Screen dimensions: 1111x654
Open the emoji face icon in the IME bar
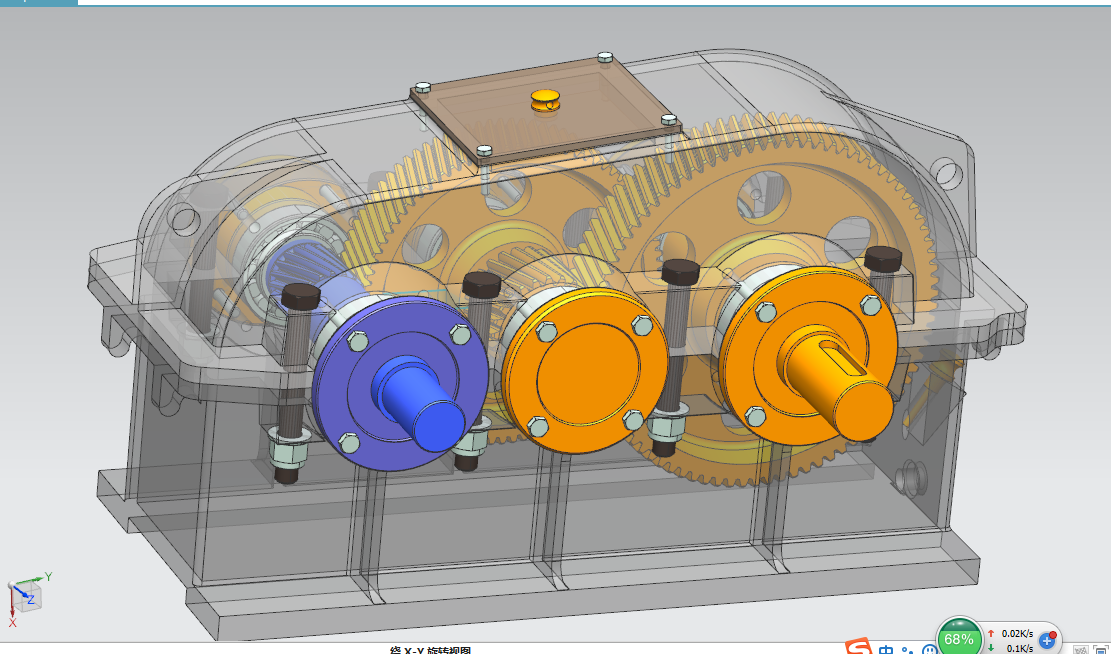coord(930,649)
